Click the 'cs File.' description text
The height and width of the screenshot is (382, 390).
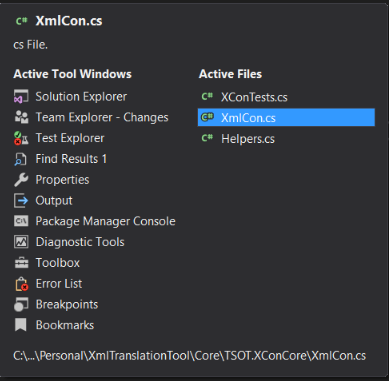[31, 45]
